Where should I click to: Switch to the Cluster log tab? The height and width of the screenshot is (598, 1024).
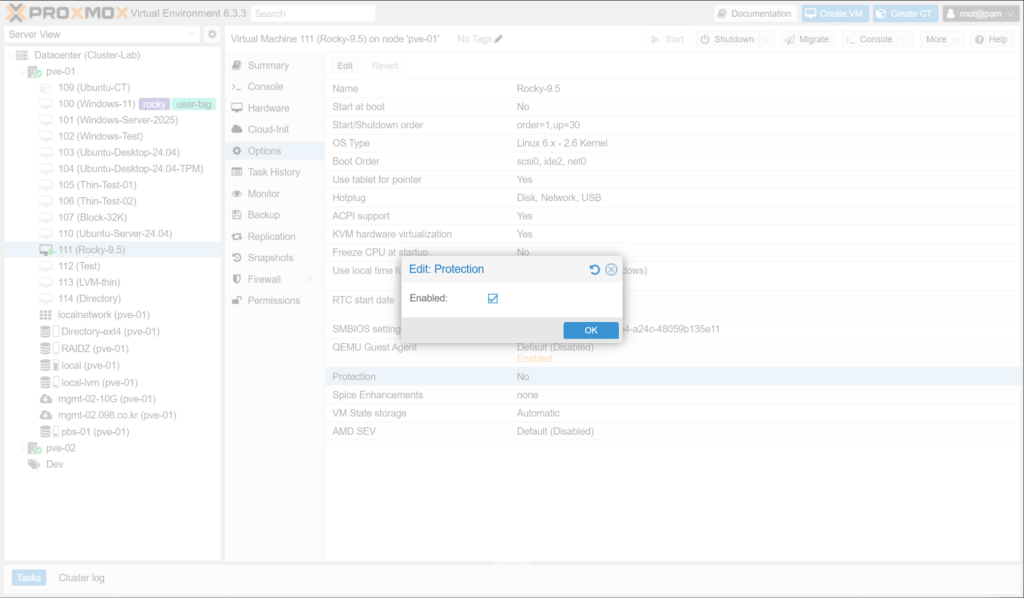pyautogui.click(x=81, y=578)
